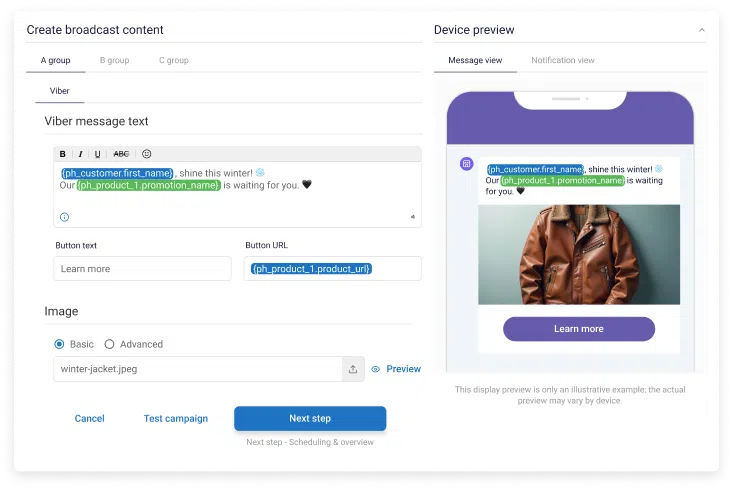Click Test campaign link
This screenshot has width=733, height=489.
(176, 418)
